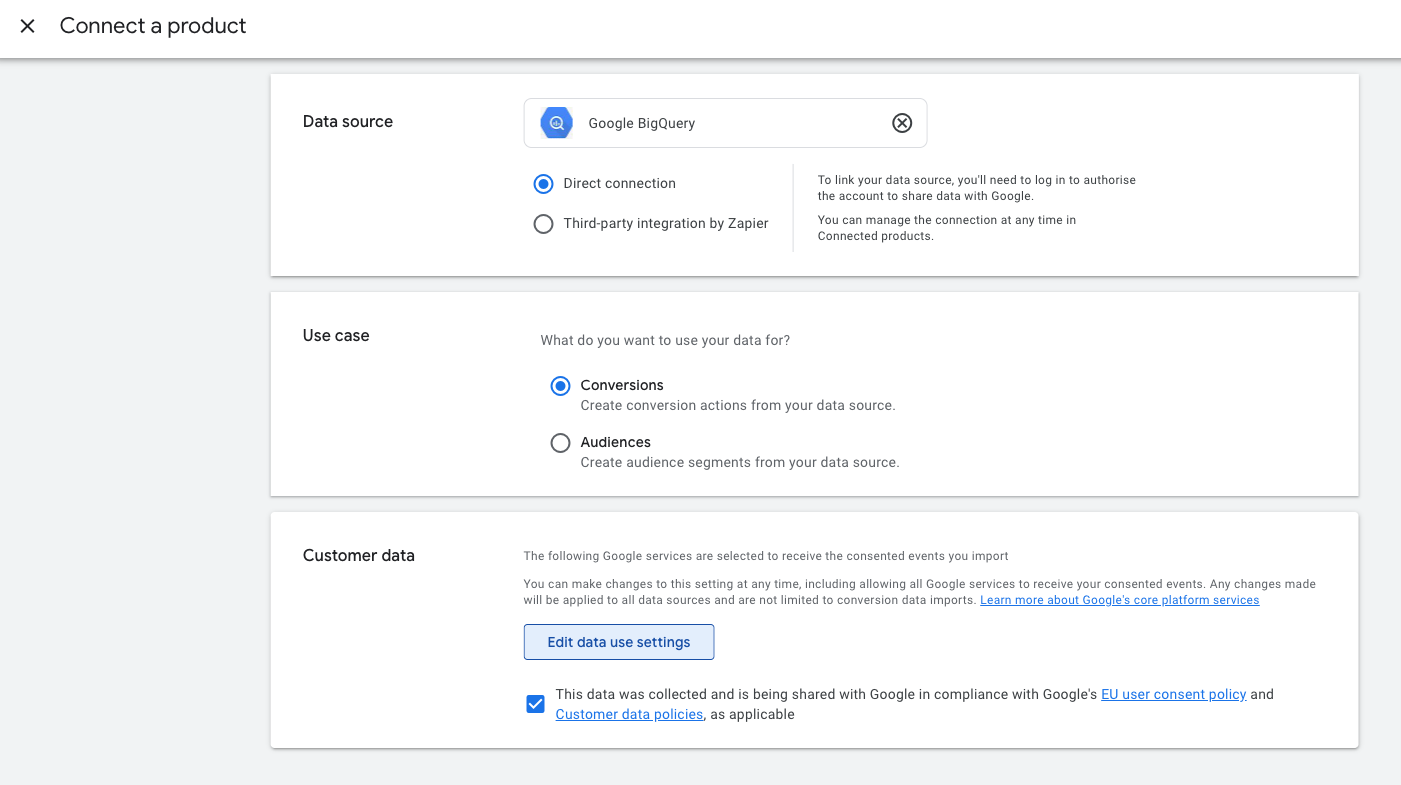The width and height of the screenshot is (1401, 785).
Task: Click the 'What do you want to use your data for?' question
Action: pos(665,341)
